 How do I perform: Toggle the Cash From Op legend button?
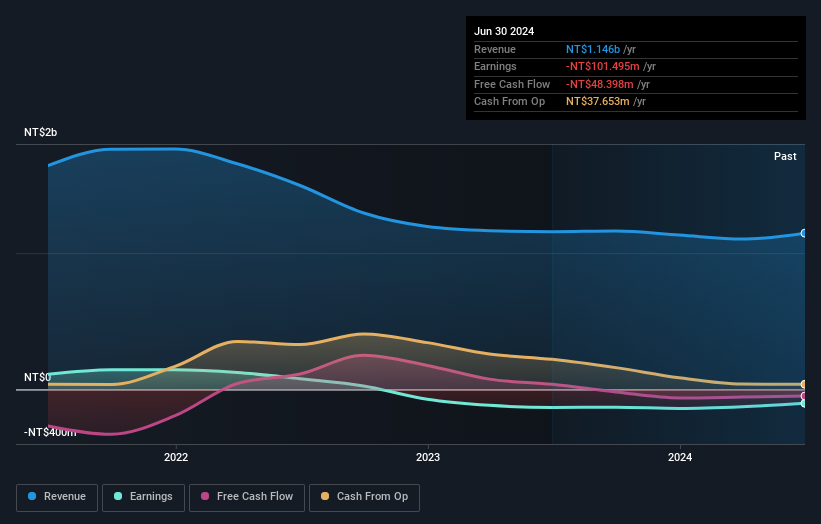tap(364, 497)
